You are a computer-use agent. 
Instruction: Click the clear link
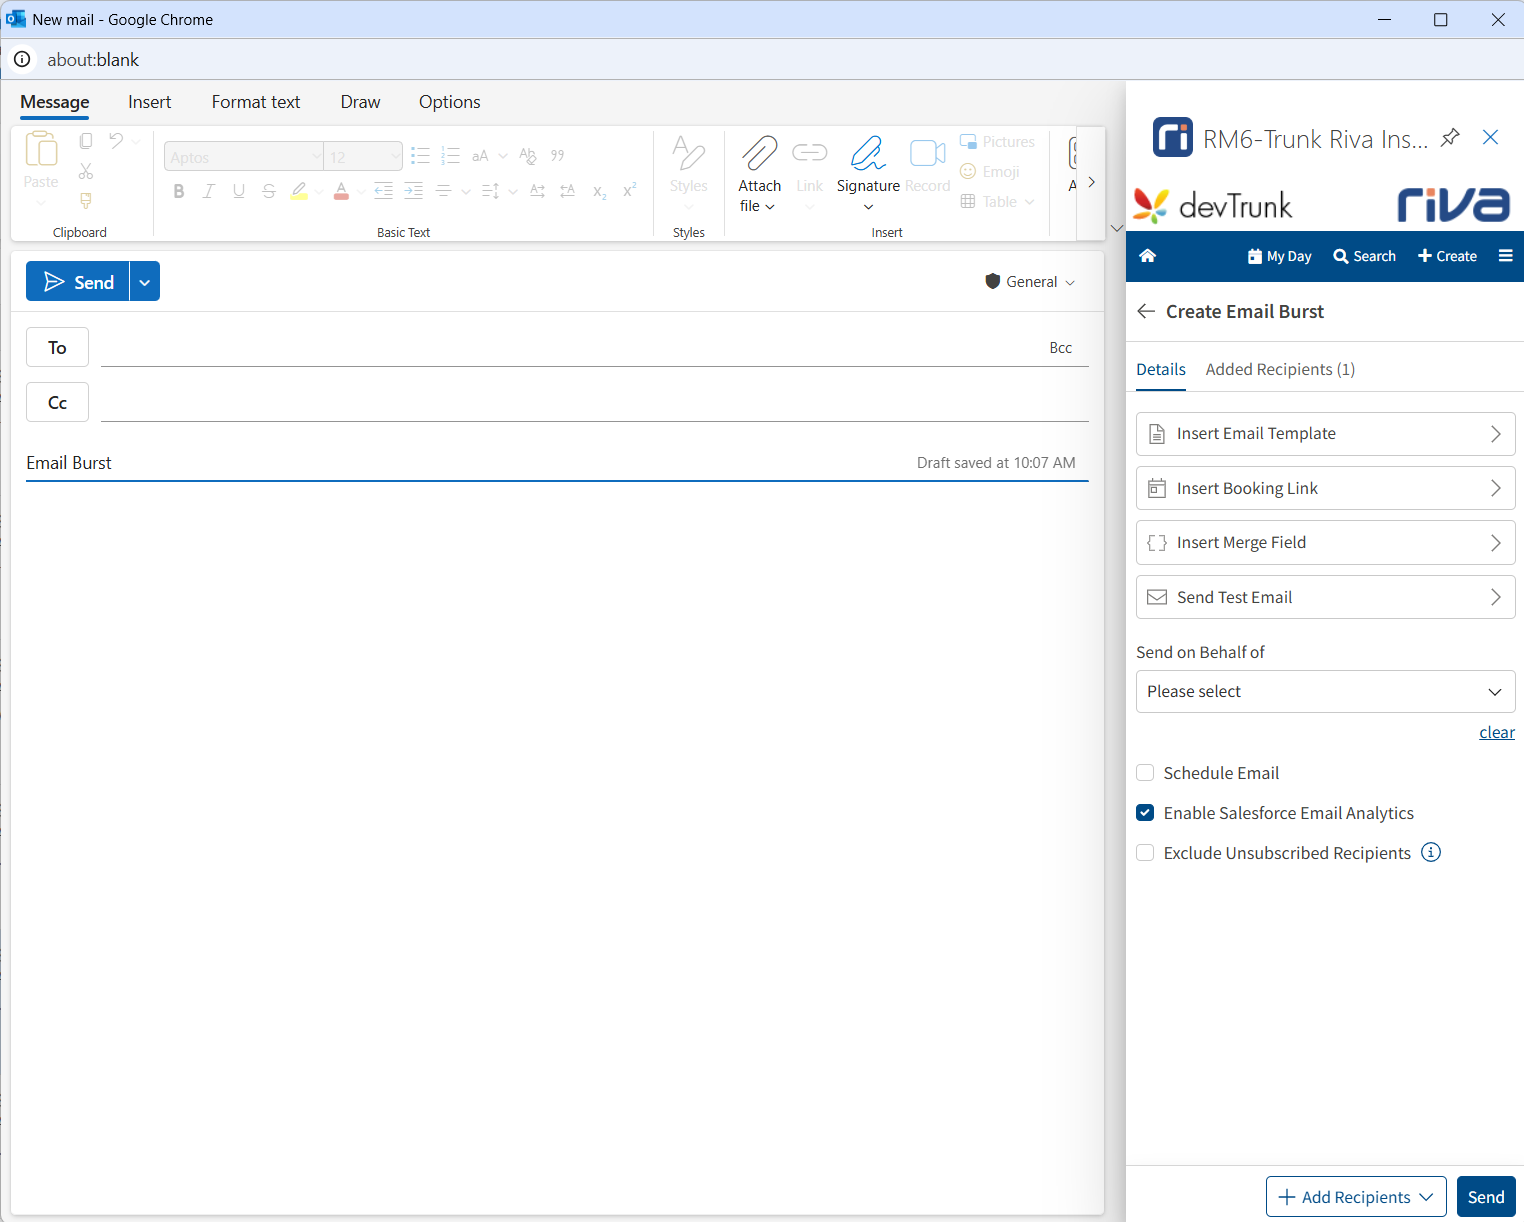pos(1496,733)
